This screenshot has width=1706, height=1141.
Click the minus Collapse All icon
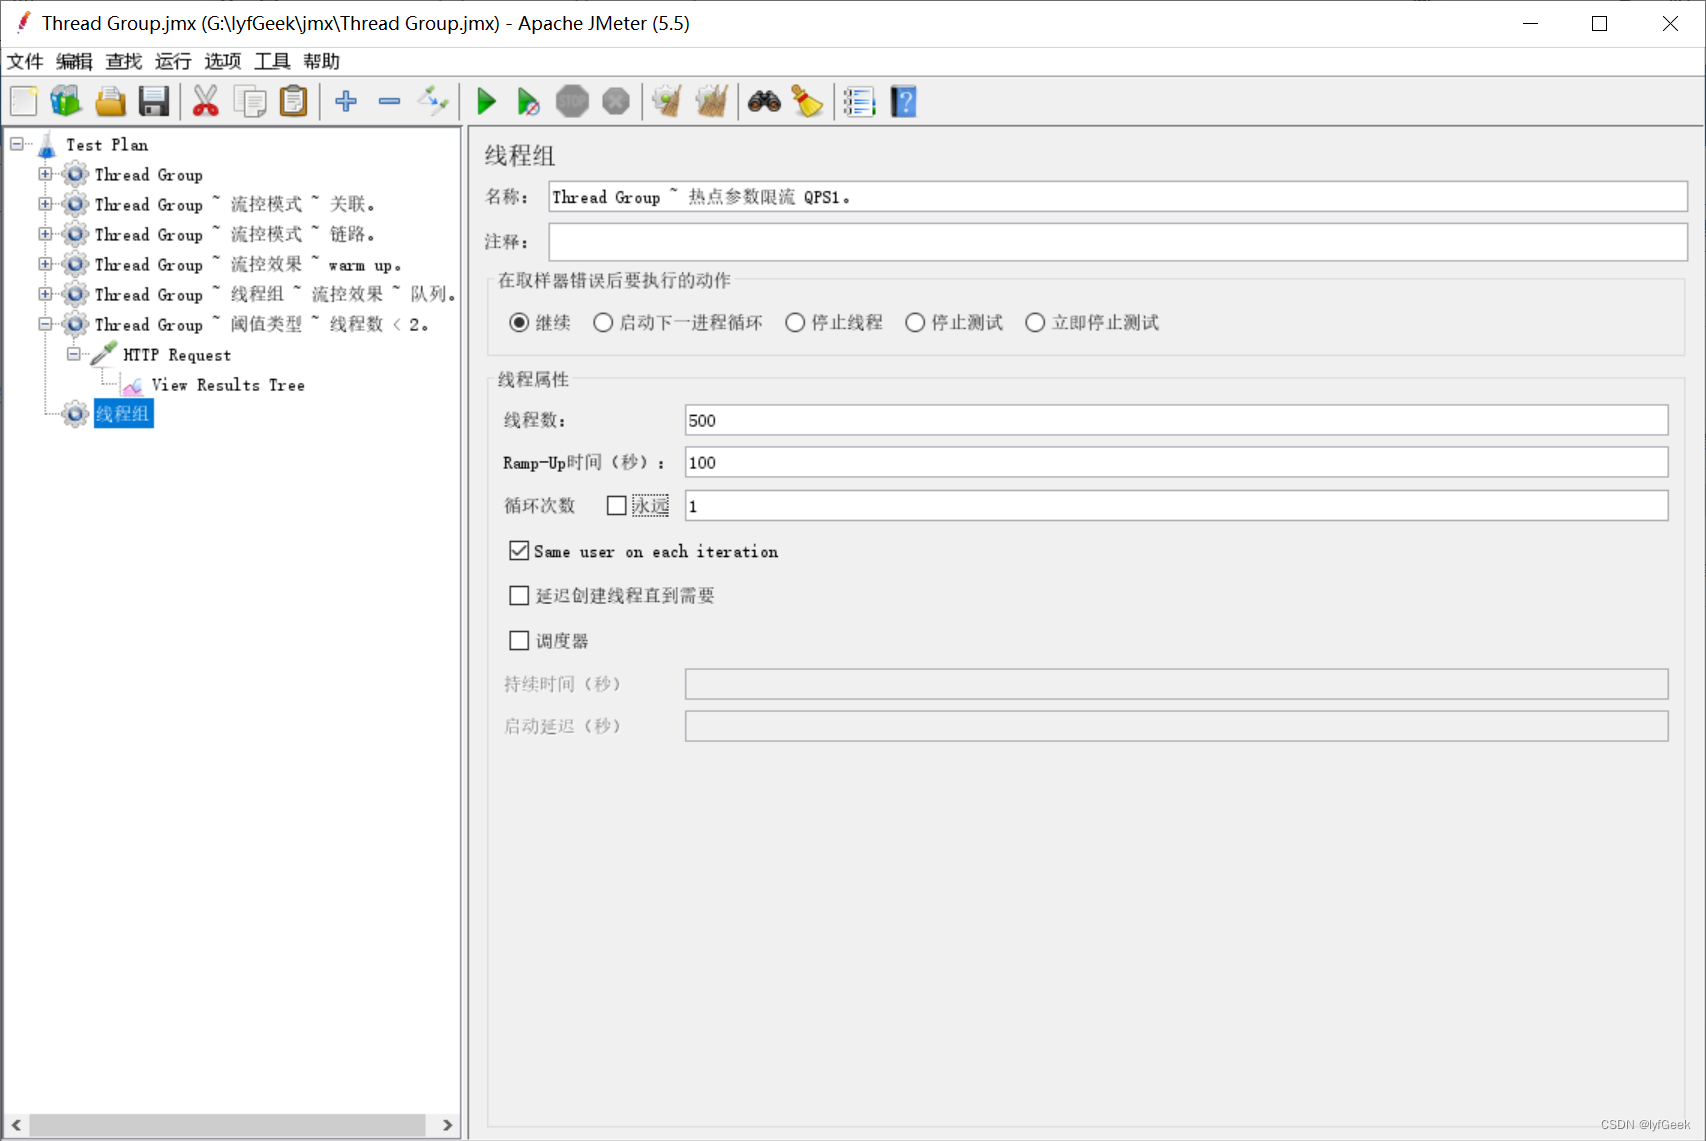tap(390, 101)
